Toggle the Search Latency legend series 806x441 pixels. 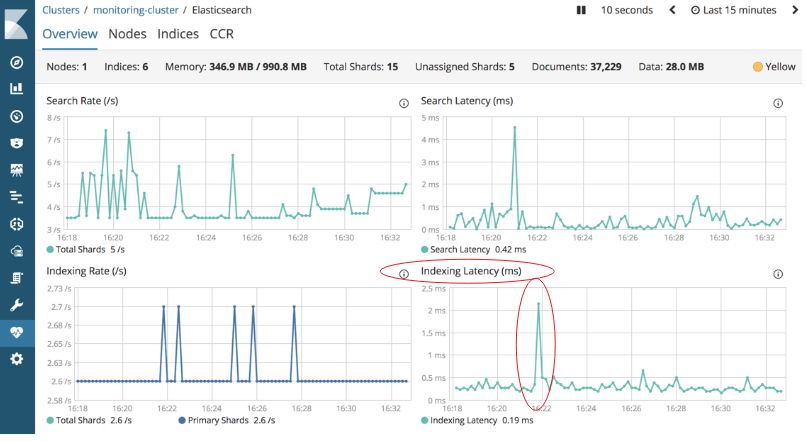(473, 249)
